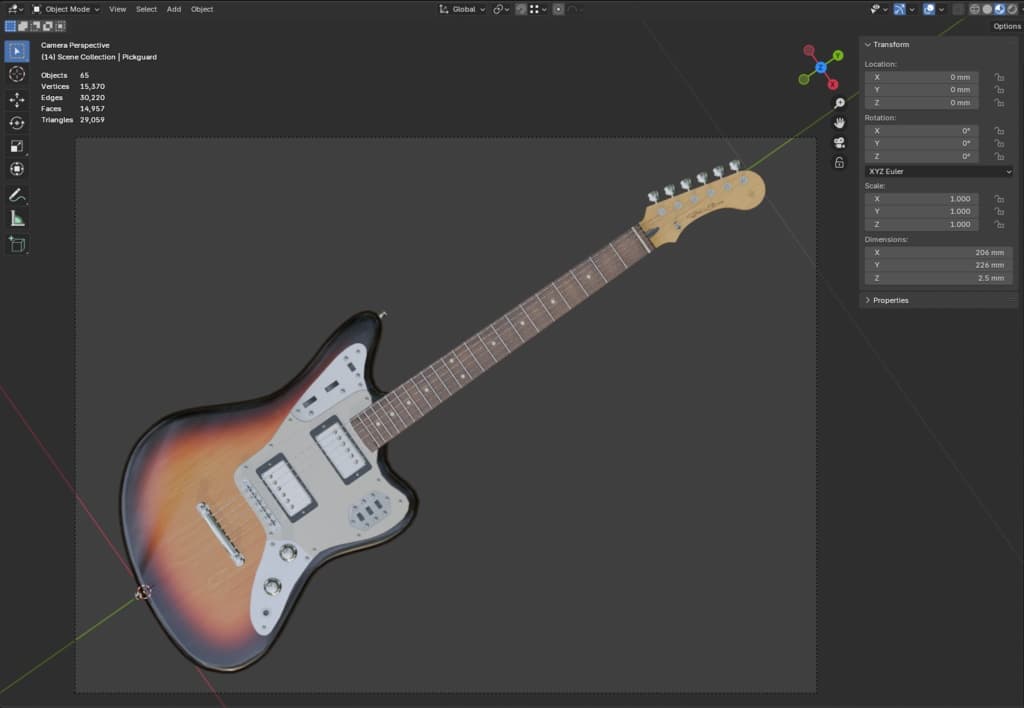Screen dimensions: 1024x708
Task: Activate the Rotate tool
Action: coord(17,123)
